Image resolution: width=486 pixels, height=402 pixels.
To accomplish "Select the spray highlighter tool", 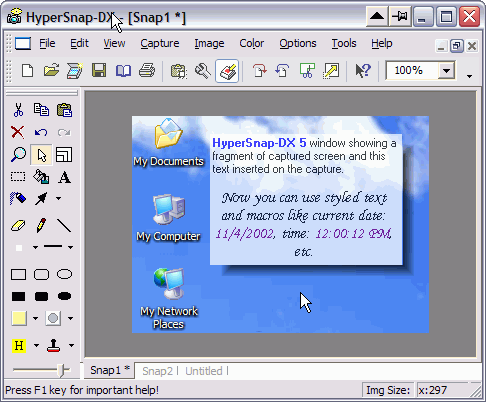I will [18, 199].
